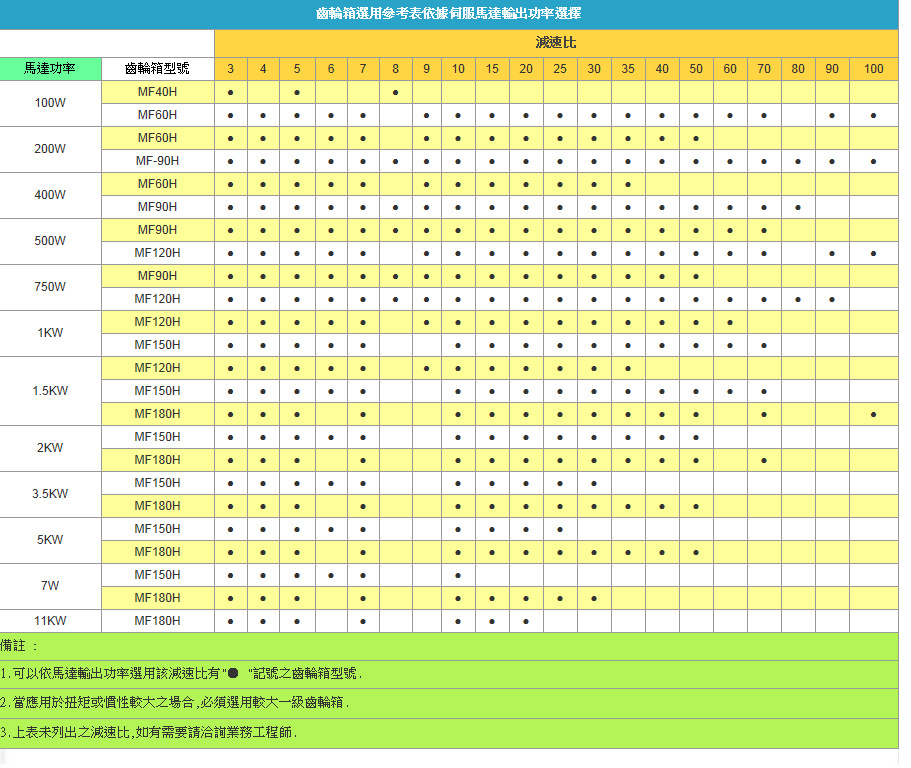Screen dimensions: 911x768
Task: Select the reduction ratio 100 column header
Action: point(873,69)
